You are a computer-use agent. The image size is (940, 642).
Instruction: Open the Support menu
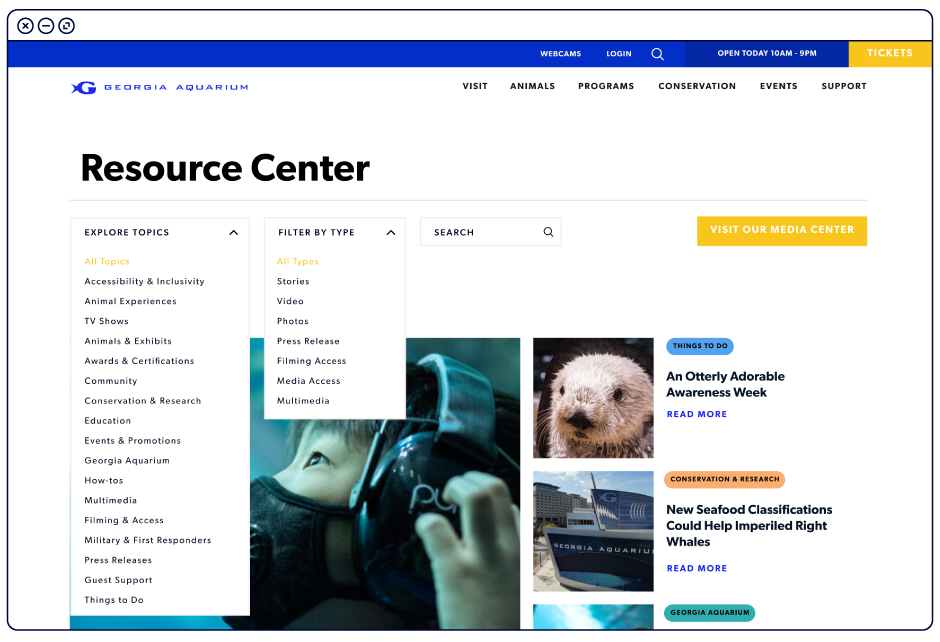point(844,86)
